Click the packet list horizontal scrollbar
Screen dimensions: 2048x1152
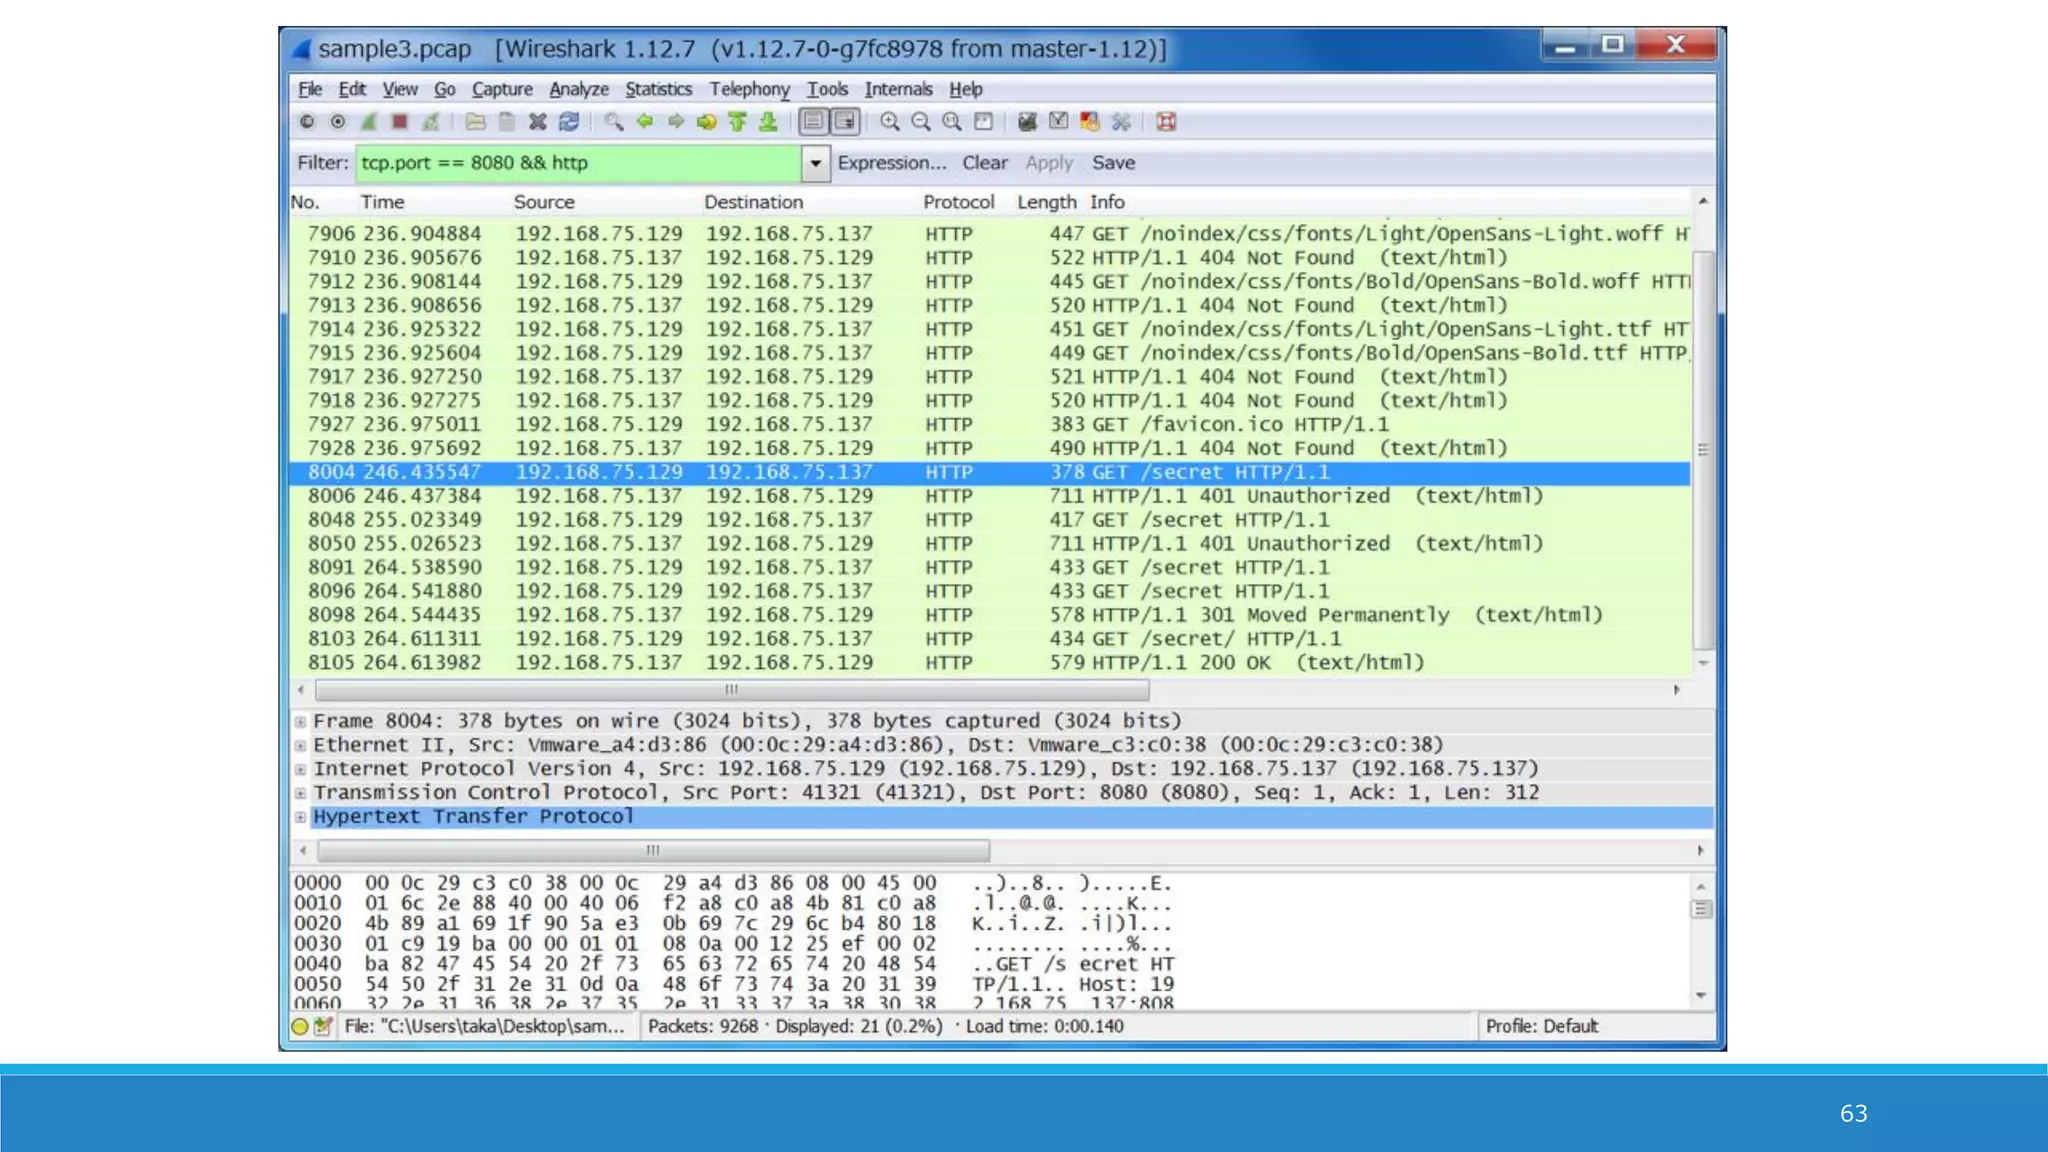[x=731, y=690]
